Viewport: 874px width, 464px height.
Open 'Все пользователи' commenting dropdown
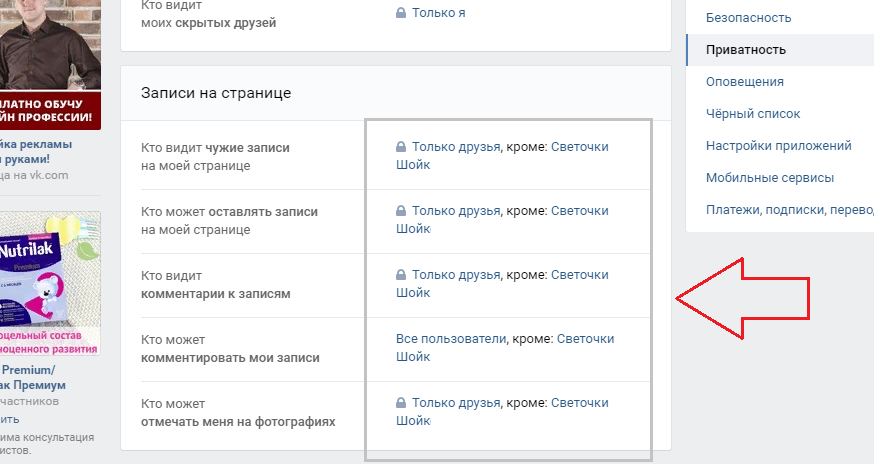pyautogui.click(x=451, y=339)
